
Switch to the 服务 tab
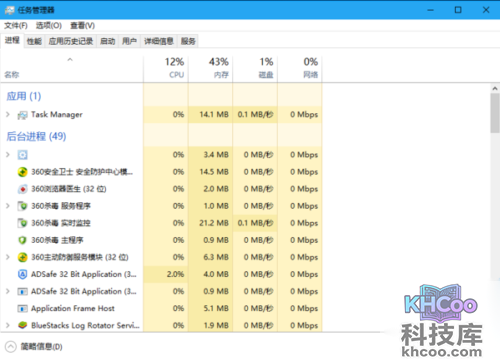click(x=188, y=41)
